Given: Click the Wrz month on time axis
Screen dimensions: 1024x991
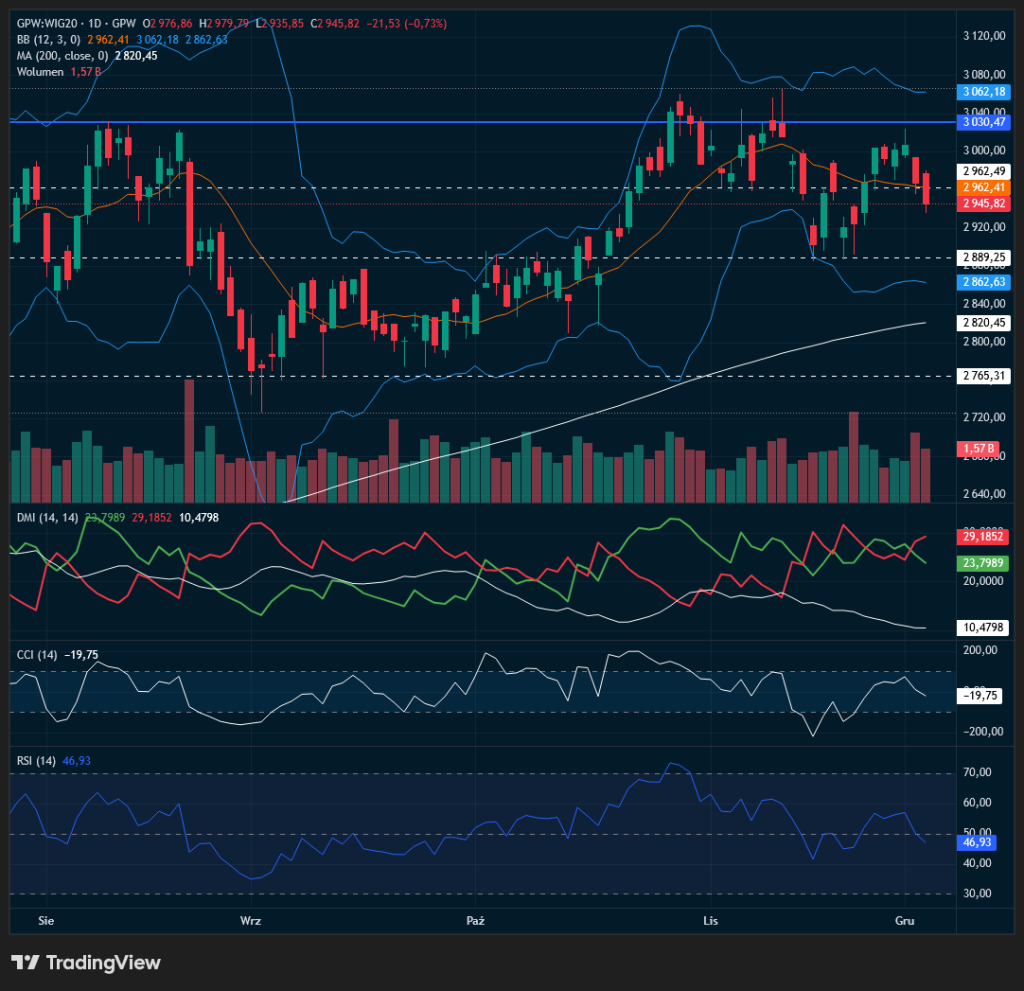Looking at the screenshot, I should (x=251, y=918).
